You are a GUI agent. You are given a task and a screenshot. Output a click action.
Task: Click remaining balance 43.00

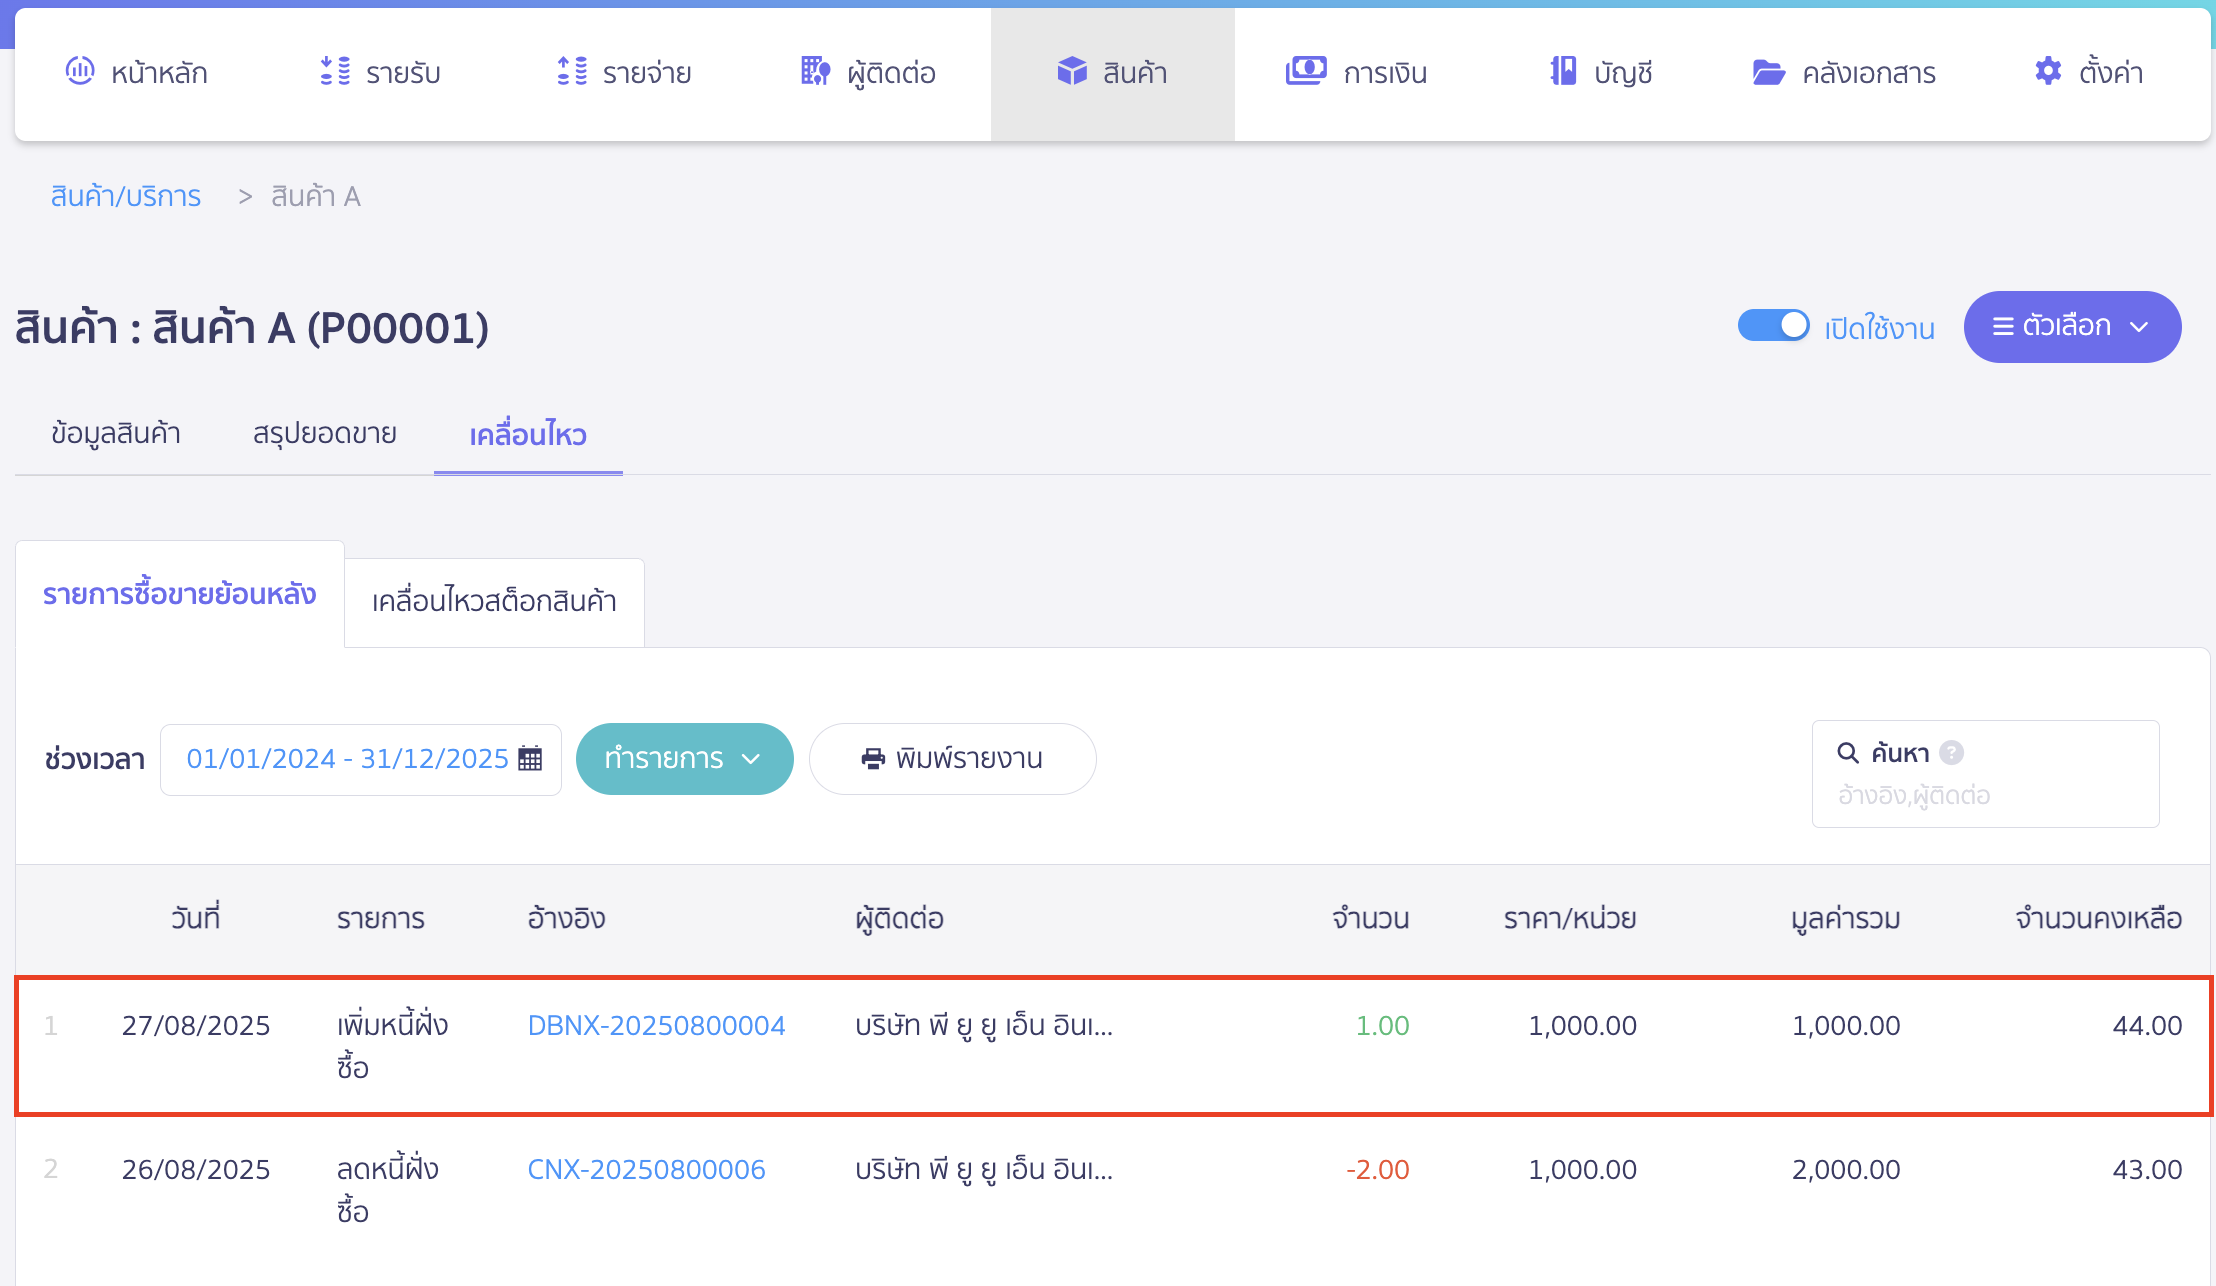click(2147, 1170)
